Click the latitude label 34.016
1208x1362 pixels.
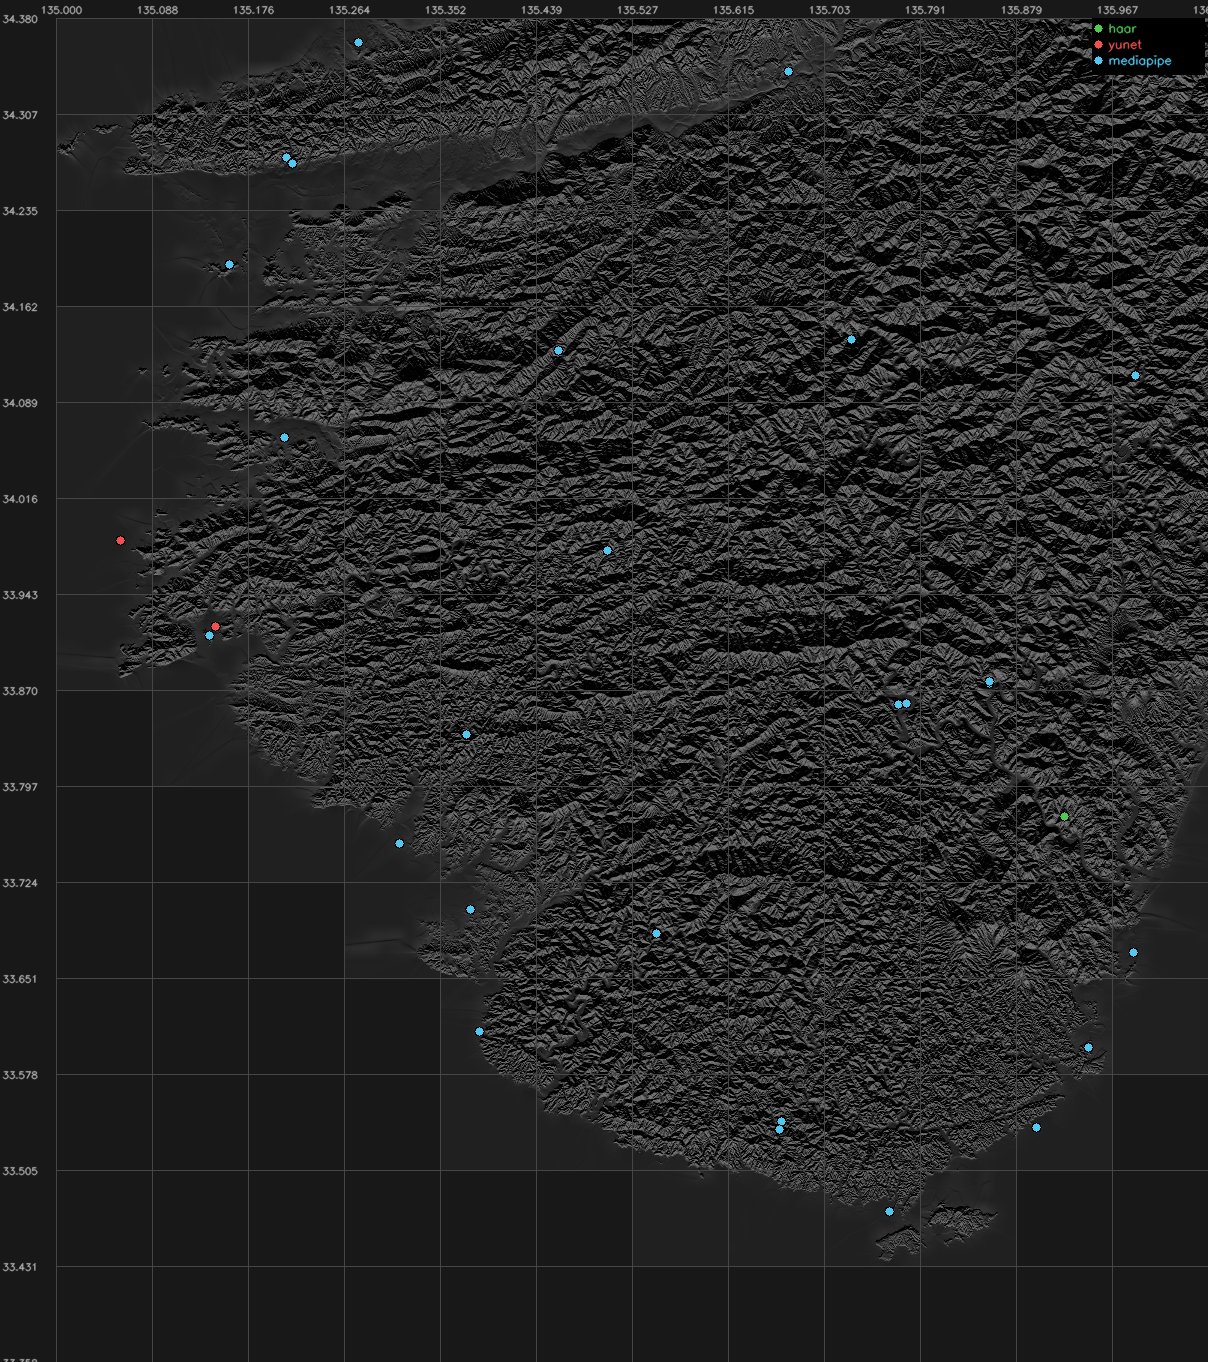point(20,499)
